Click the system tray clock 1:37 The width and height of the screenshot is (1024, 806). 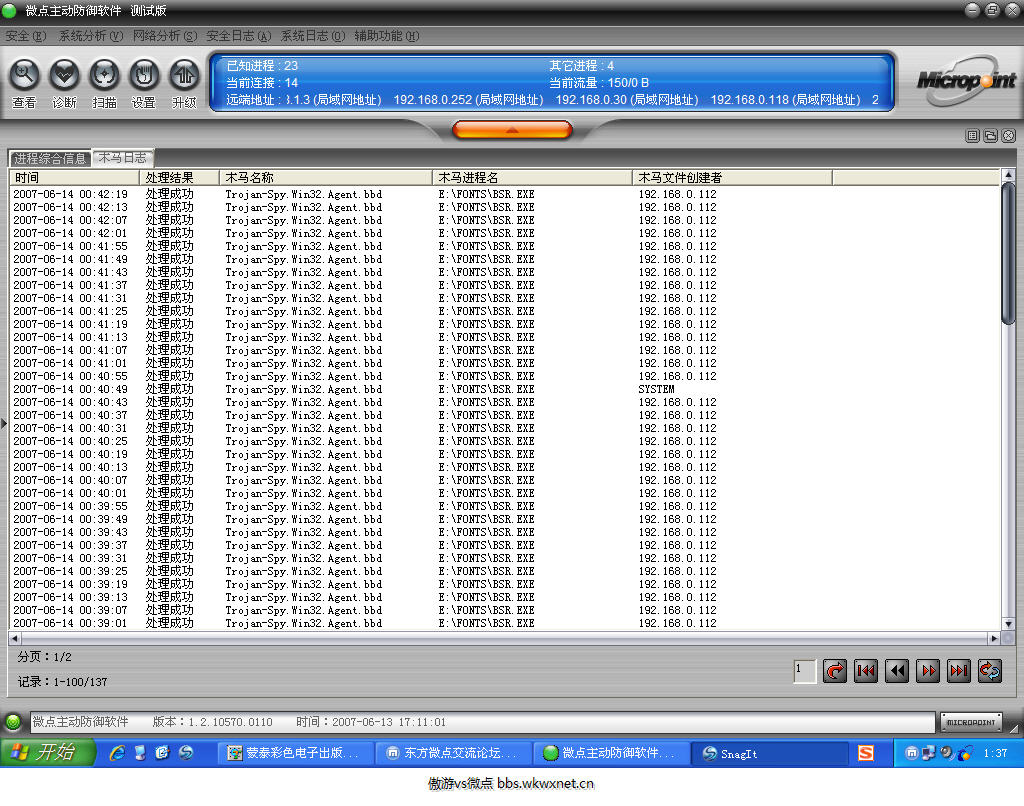point(995,753)
